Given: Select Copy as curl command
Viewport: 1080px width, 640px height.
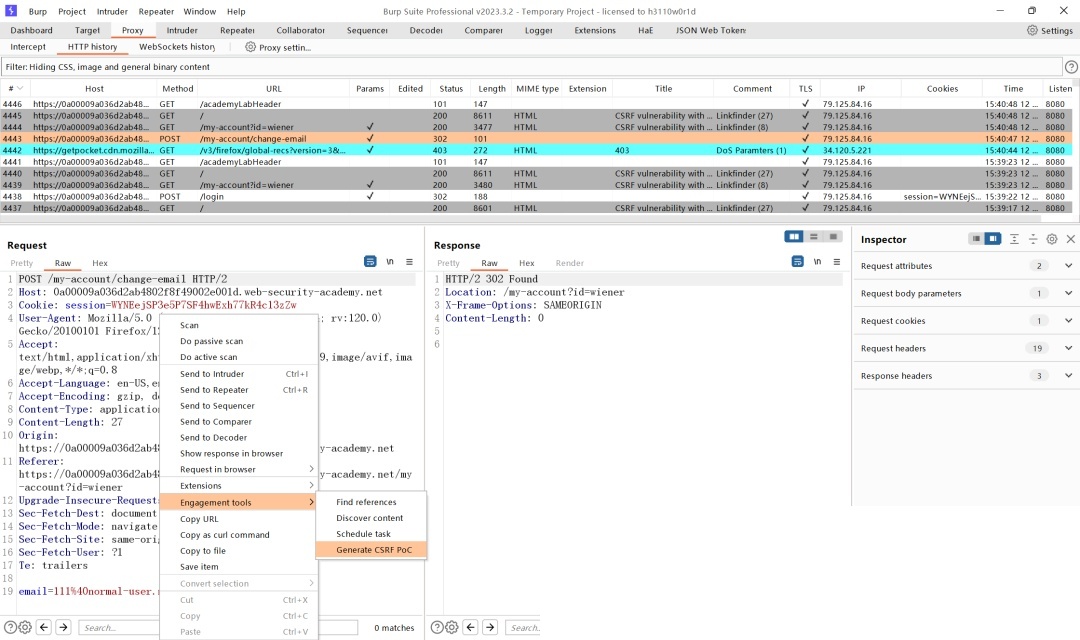Looking at the screenshot, I should tap(238, 535).
